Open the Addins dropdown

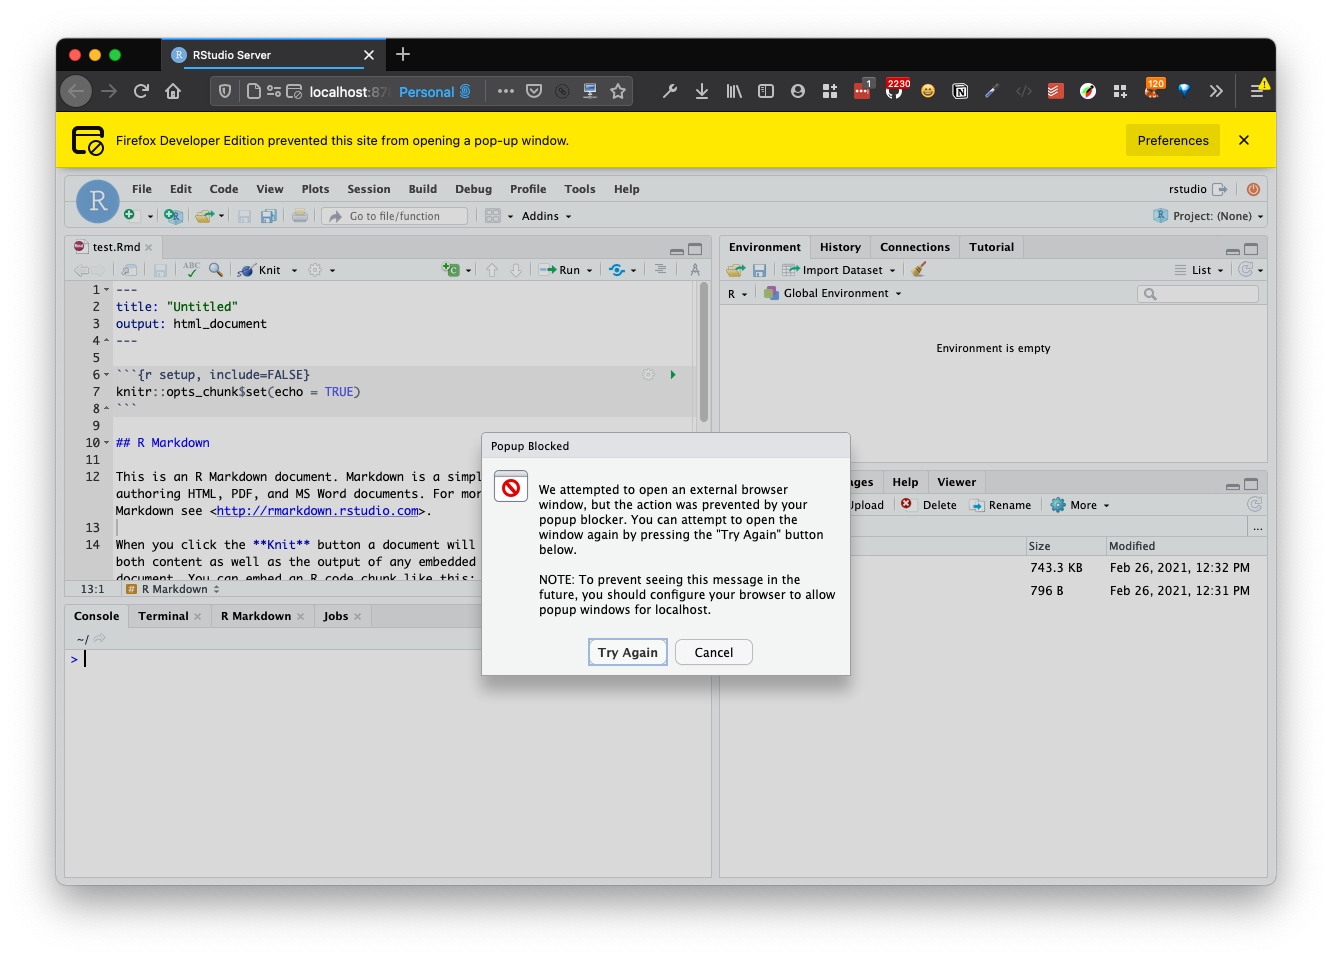546,216
